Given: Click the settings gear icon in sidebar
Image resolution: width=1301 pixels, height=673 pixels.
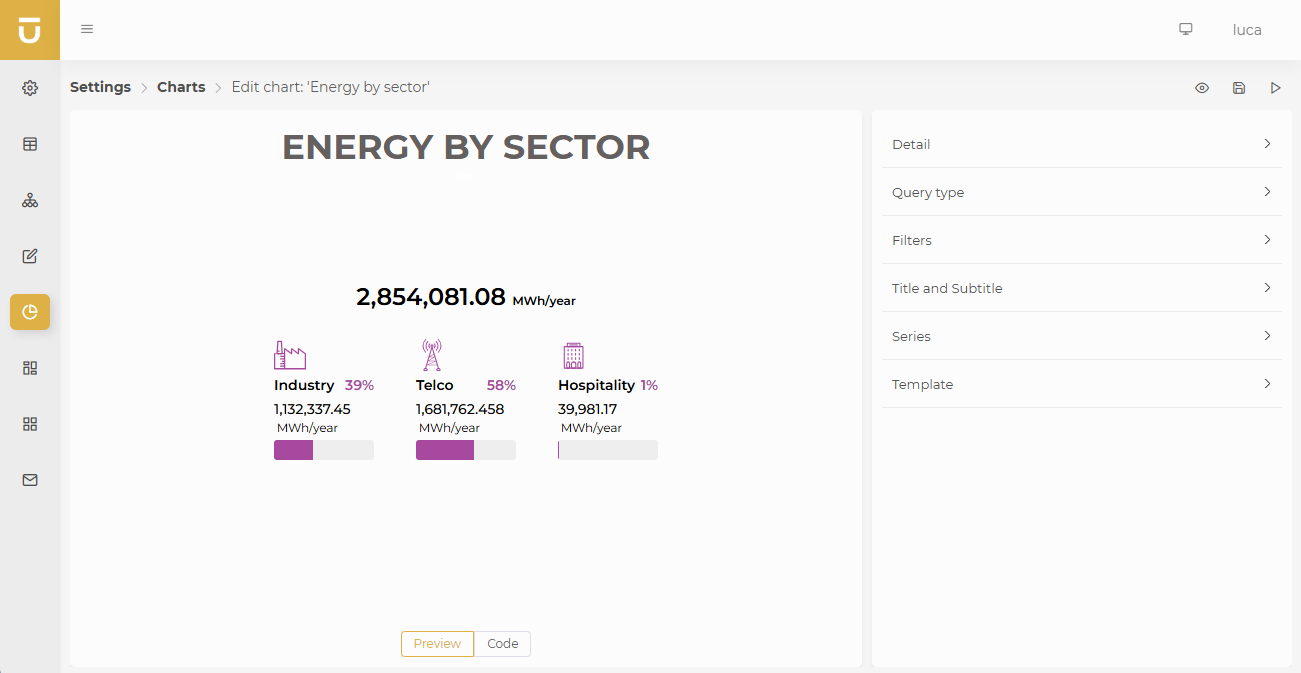Looking at the screenshot, I should click(x=30, y=88).
